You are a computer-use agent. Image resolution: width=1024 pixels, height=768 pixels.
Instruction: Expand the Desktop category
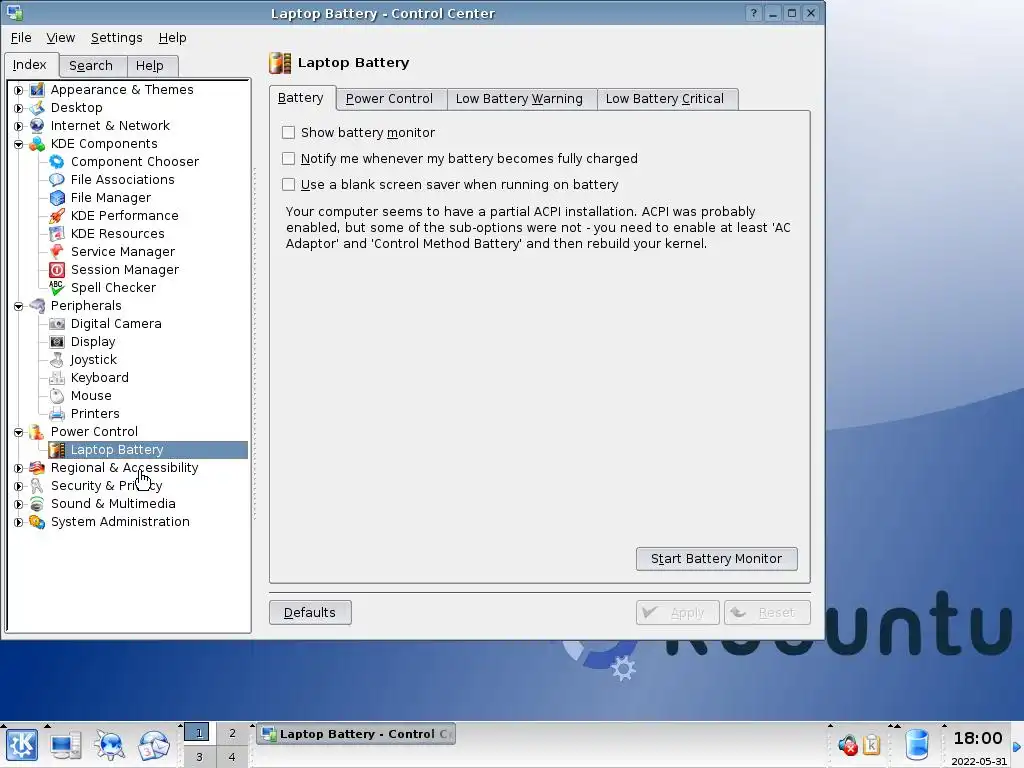point(18,108)
